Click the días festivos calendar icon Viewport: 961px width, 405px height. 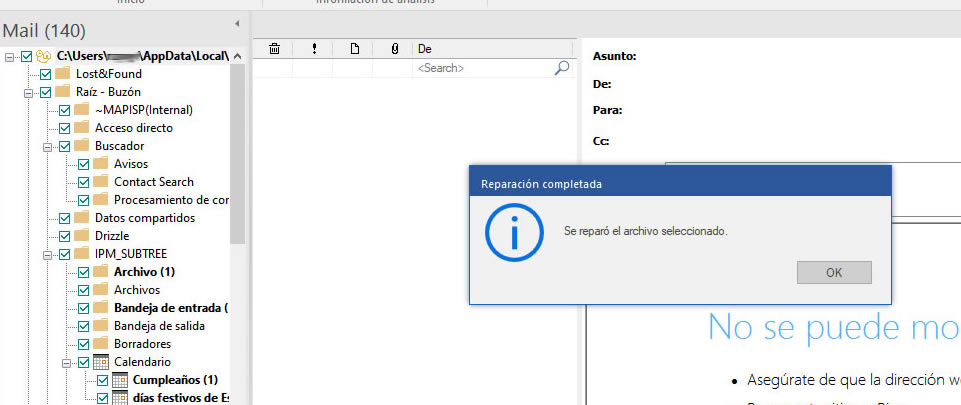tap(120, 397)
